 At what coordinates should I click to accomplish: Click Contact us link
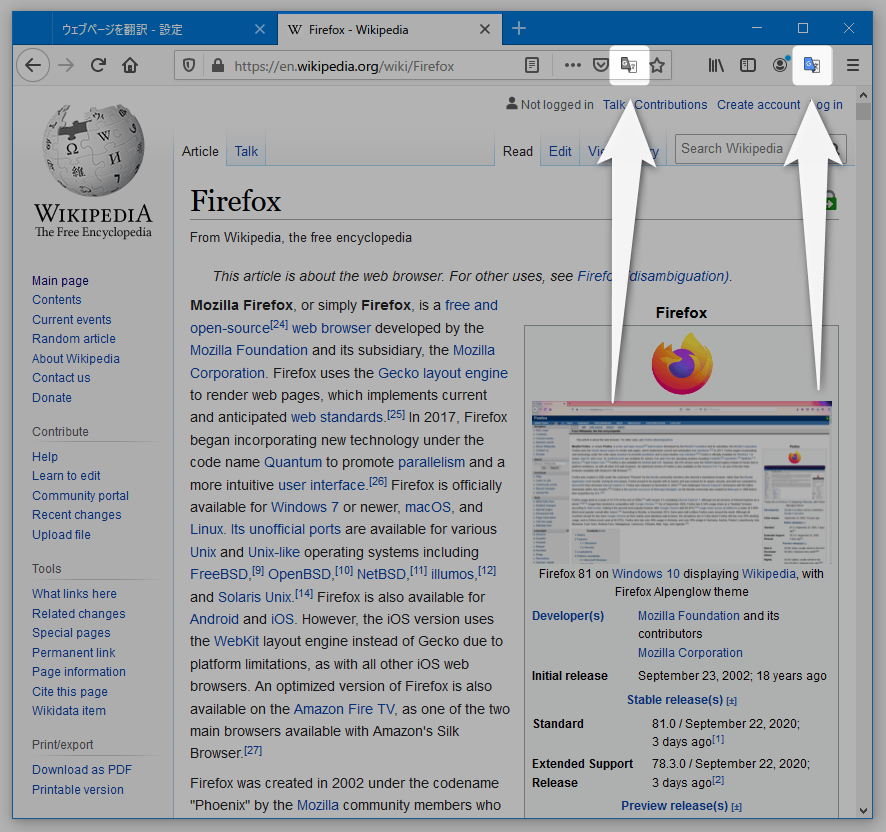click(61, 378)
